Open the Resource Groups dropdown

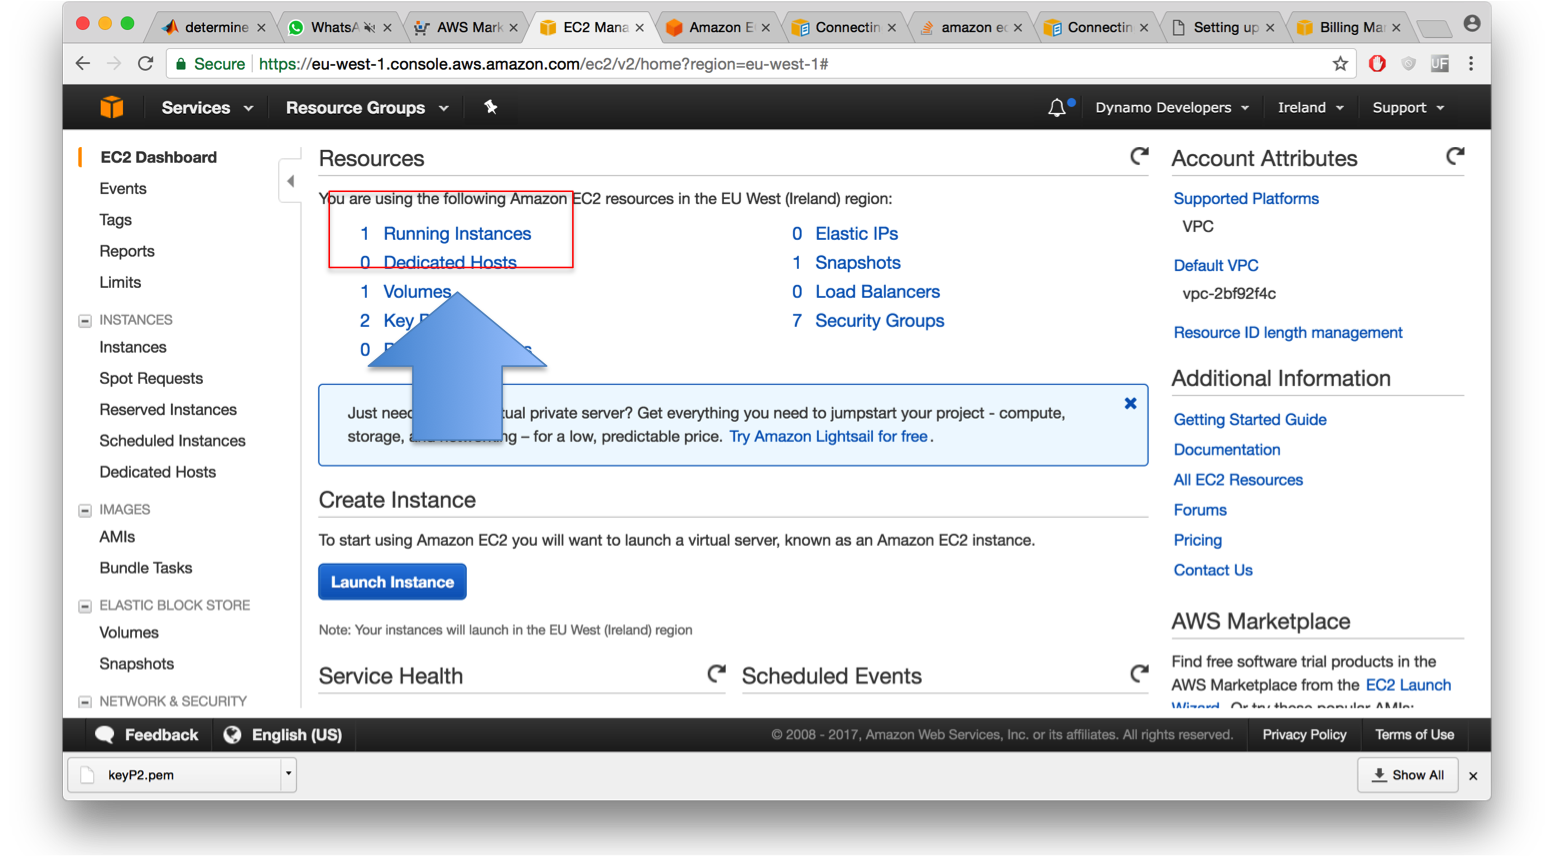pyautogui.click(x=367, y=107)
